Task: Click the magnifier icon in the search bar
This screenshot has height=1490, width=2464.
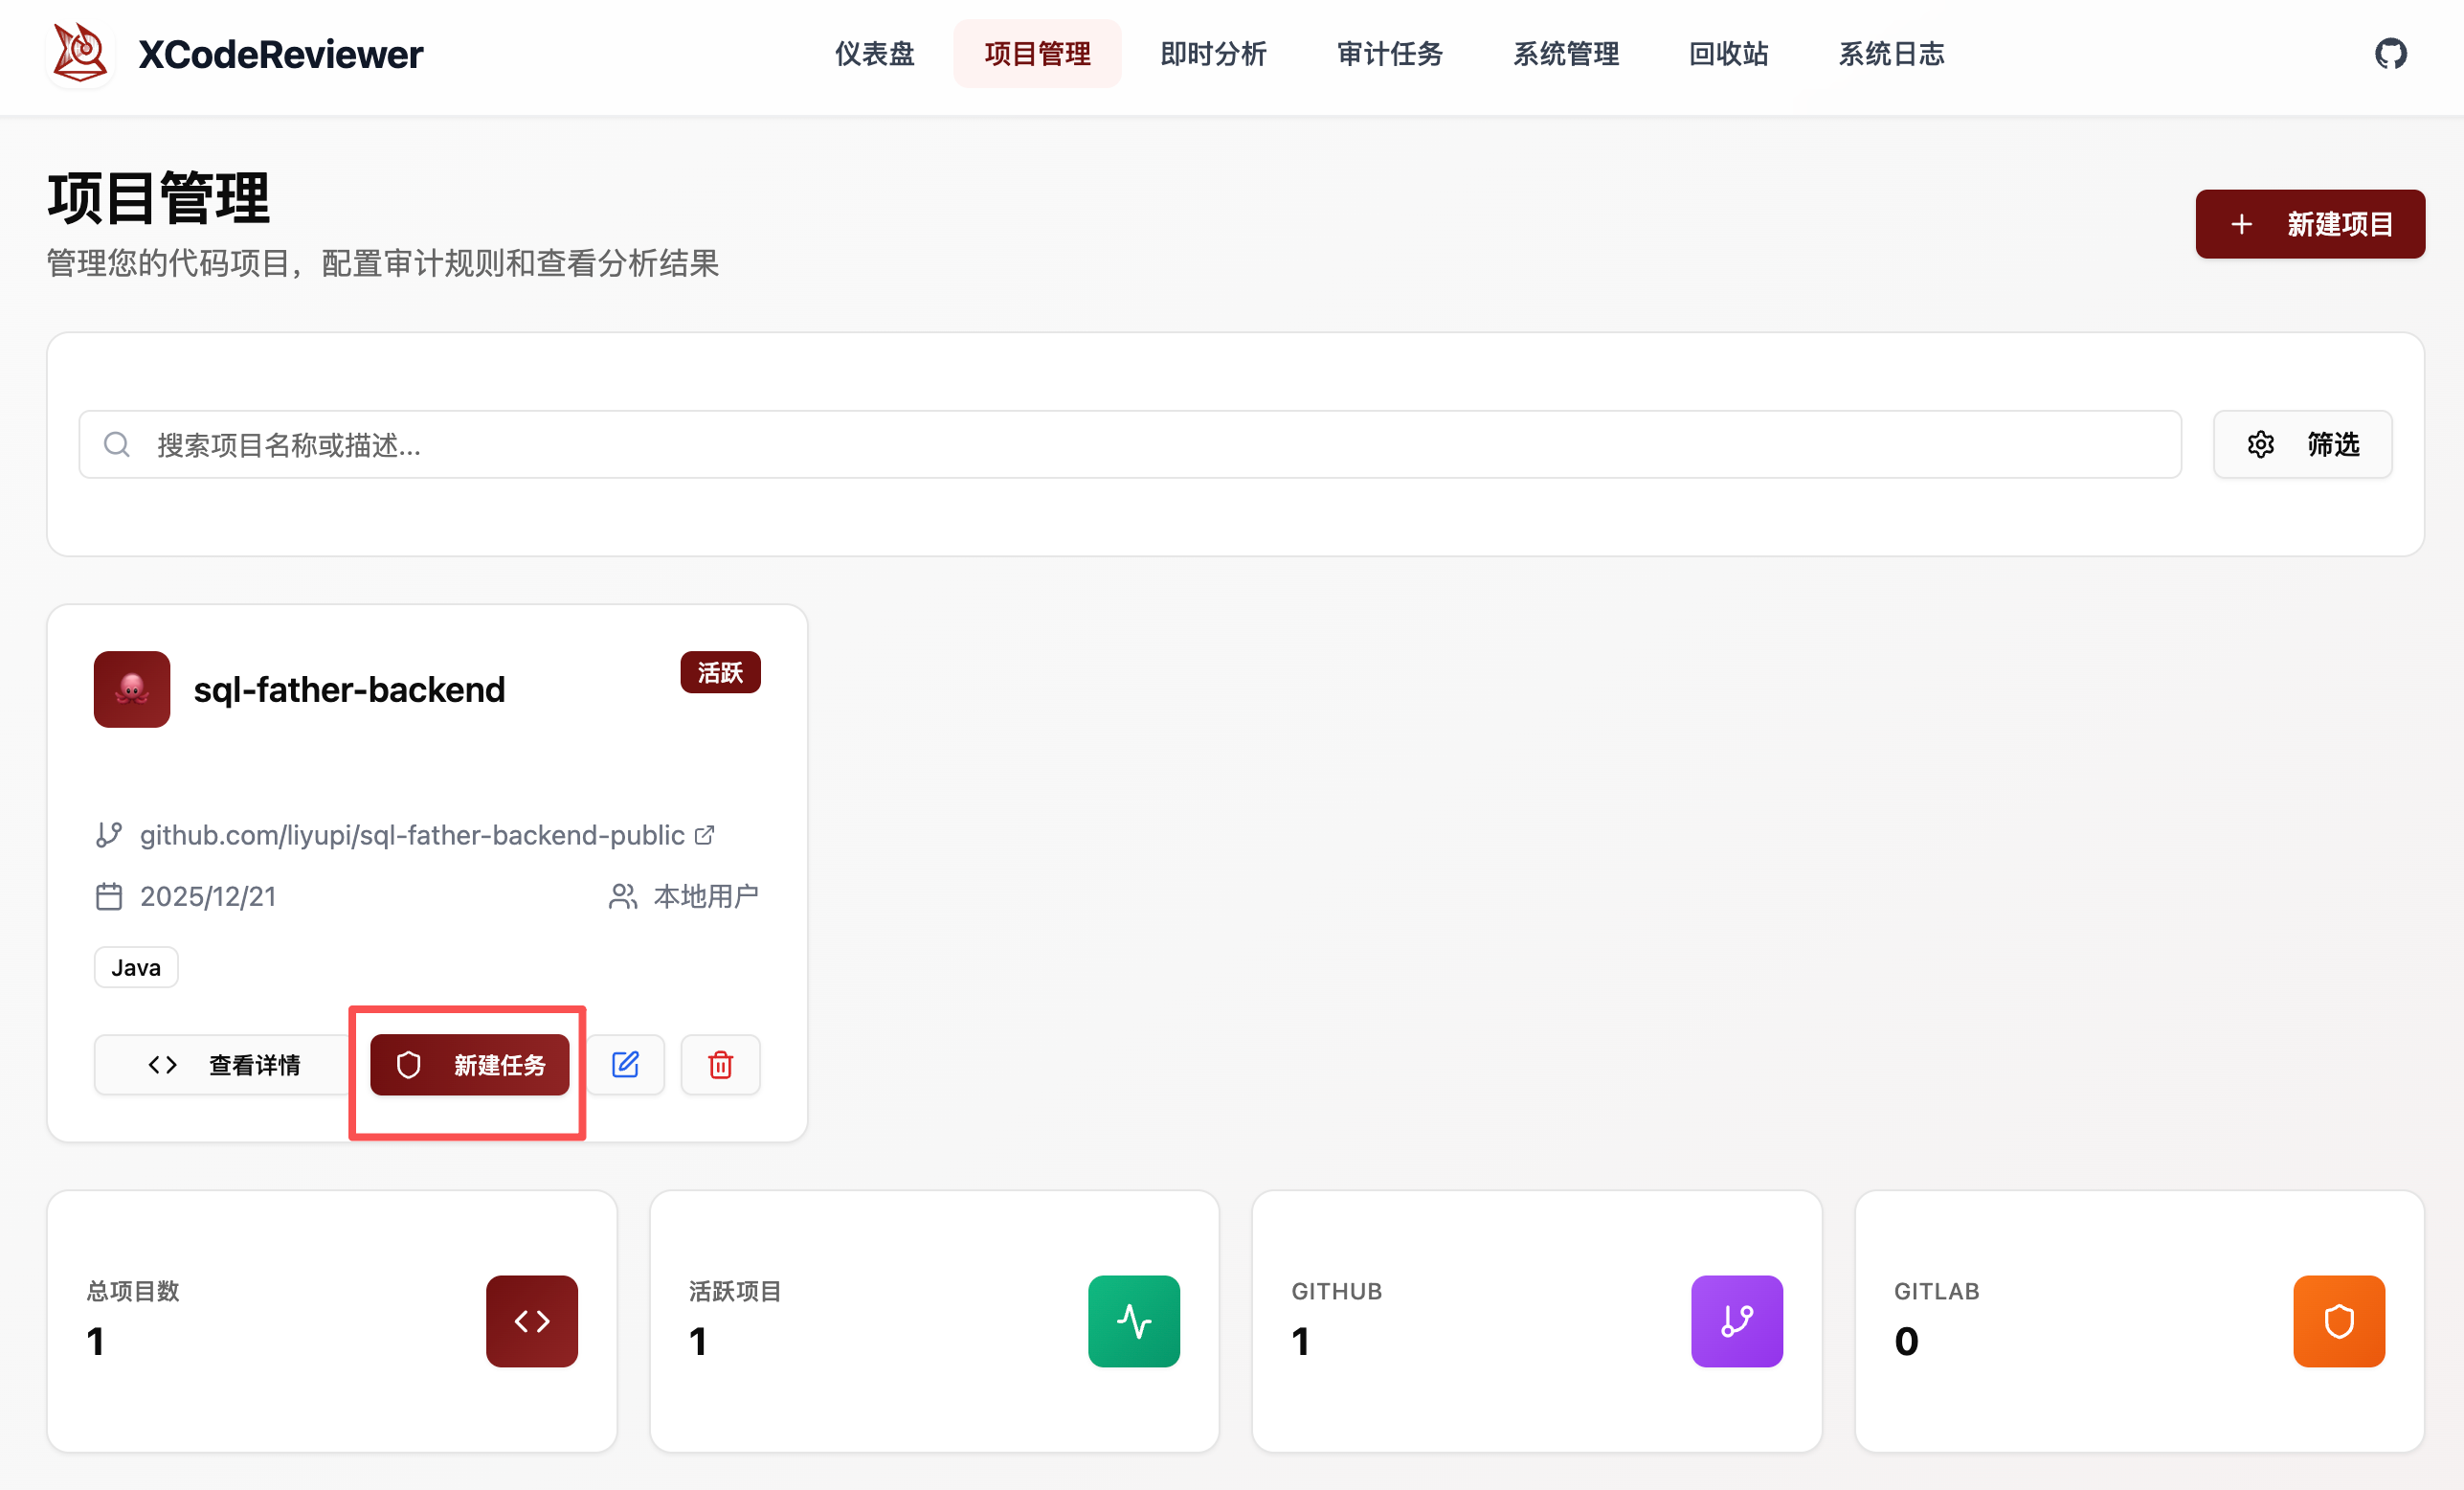Action: pos(116,444)
